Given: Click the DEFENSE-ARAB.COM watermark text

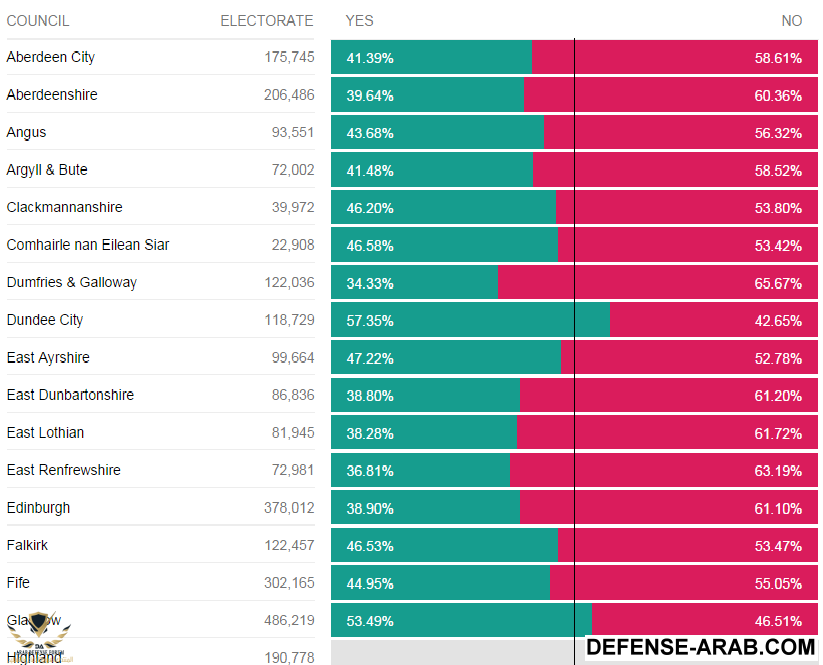Looking at the screenshot, I should (x=700, y=648).
